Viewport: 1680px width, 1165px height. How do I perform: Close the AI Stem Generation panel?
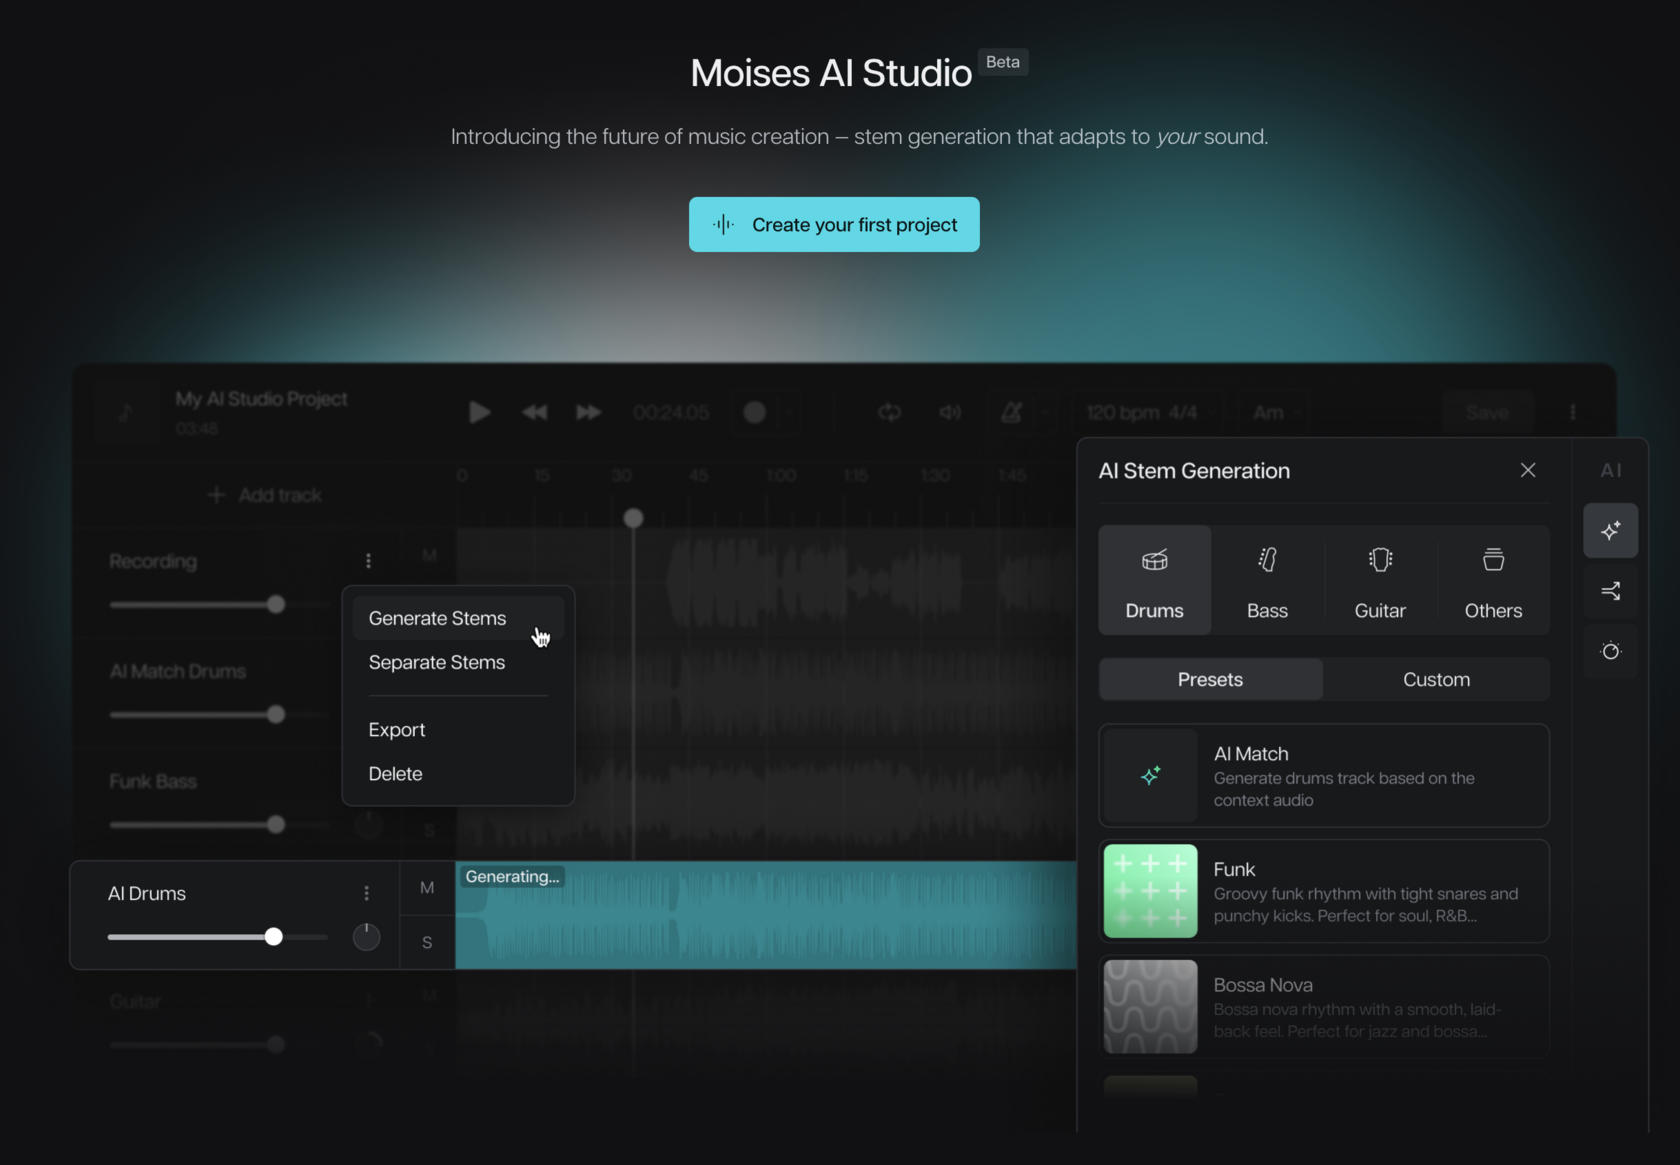point(1528,470)
